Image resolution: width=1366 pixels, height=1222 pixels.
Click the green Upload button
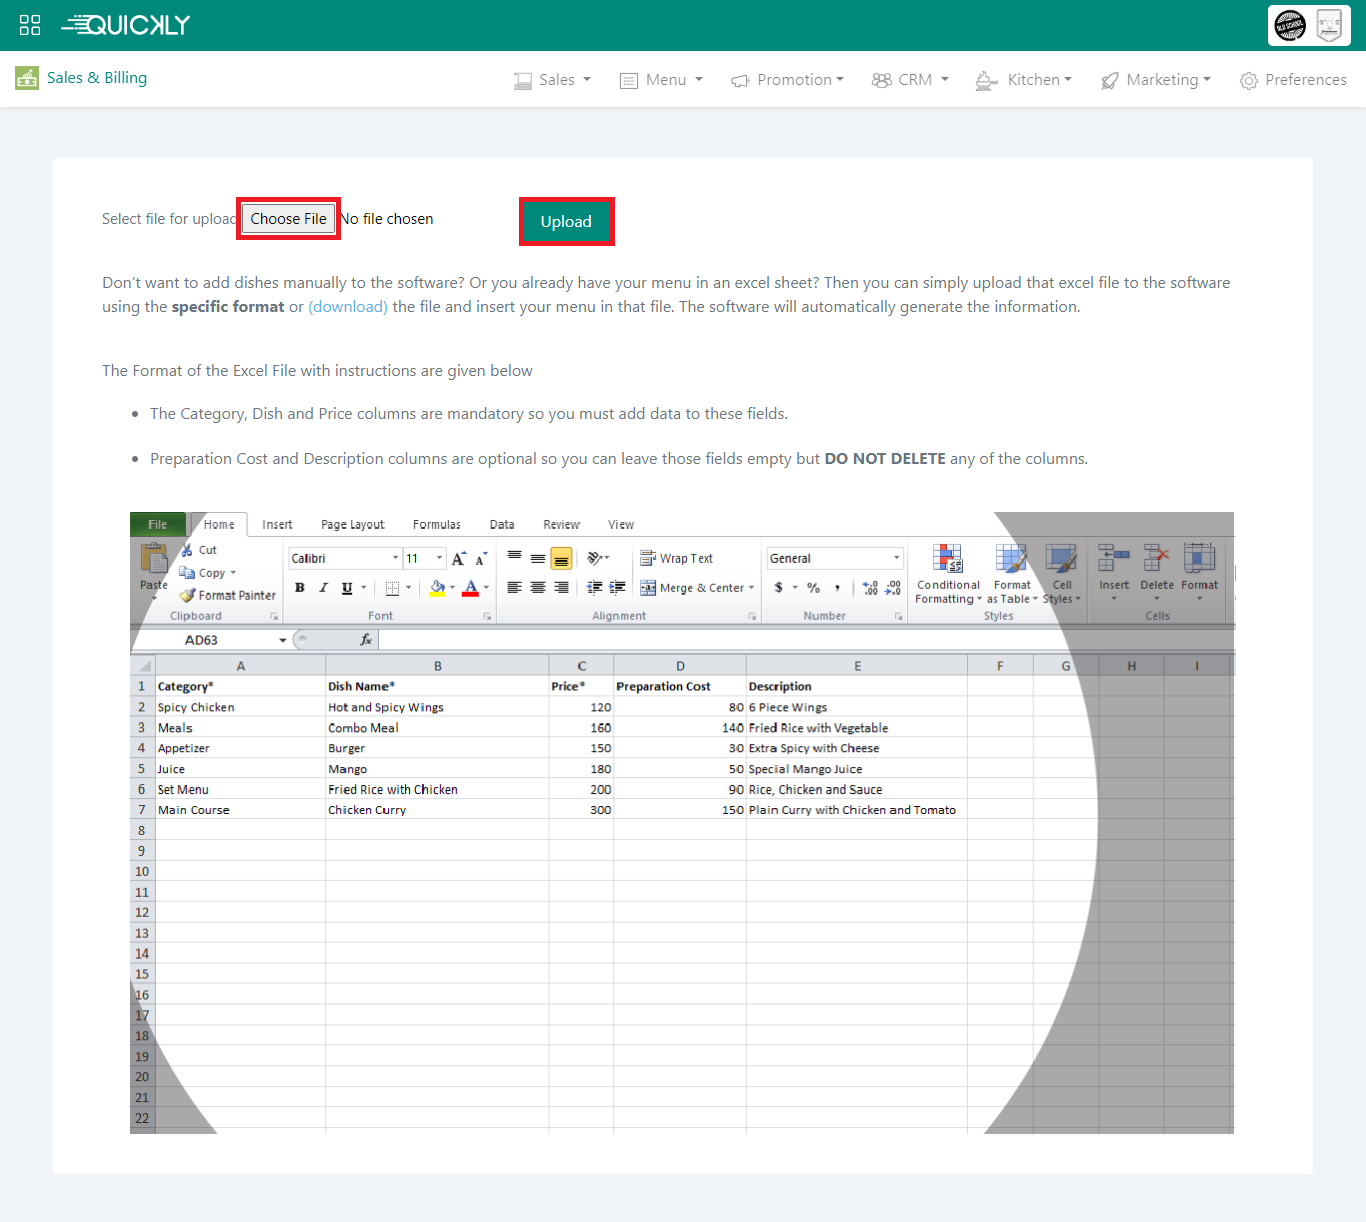[566, 222]
